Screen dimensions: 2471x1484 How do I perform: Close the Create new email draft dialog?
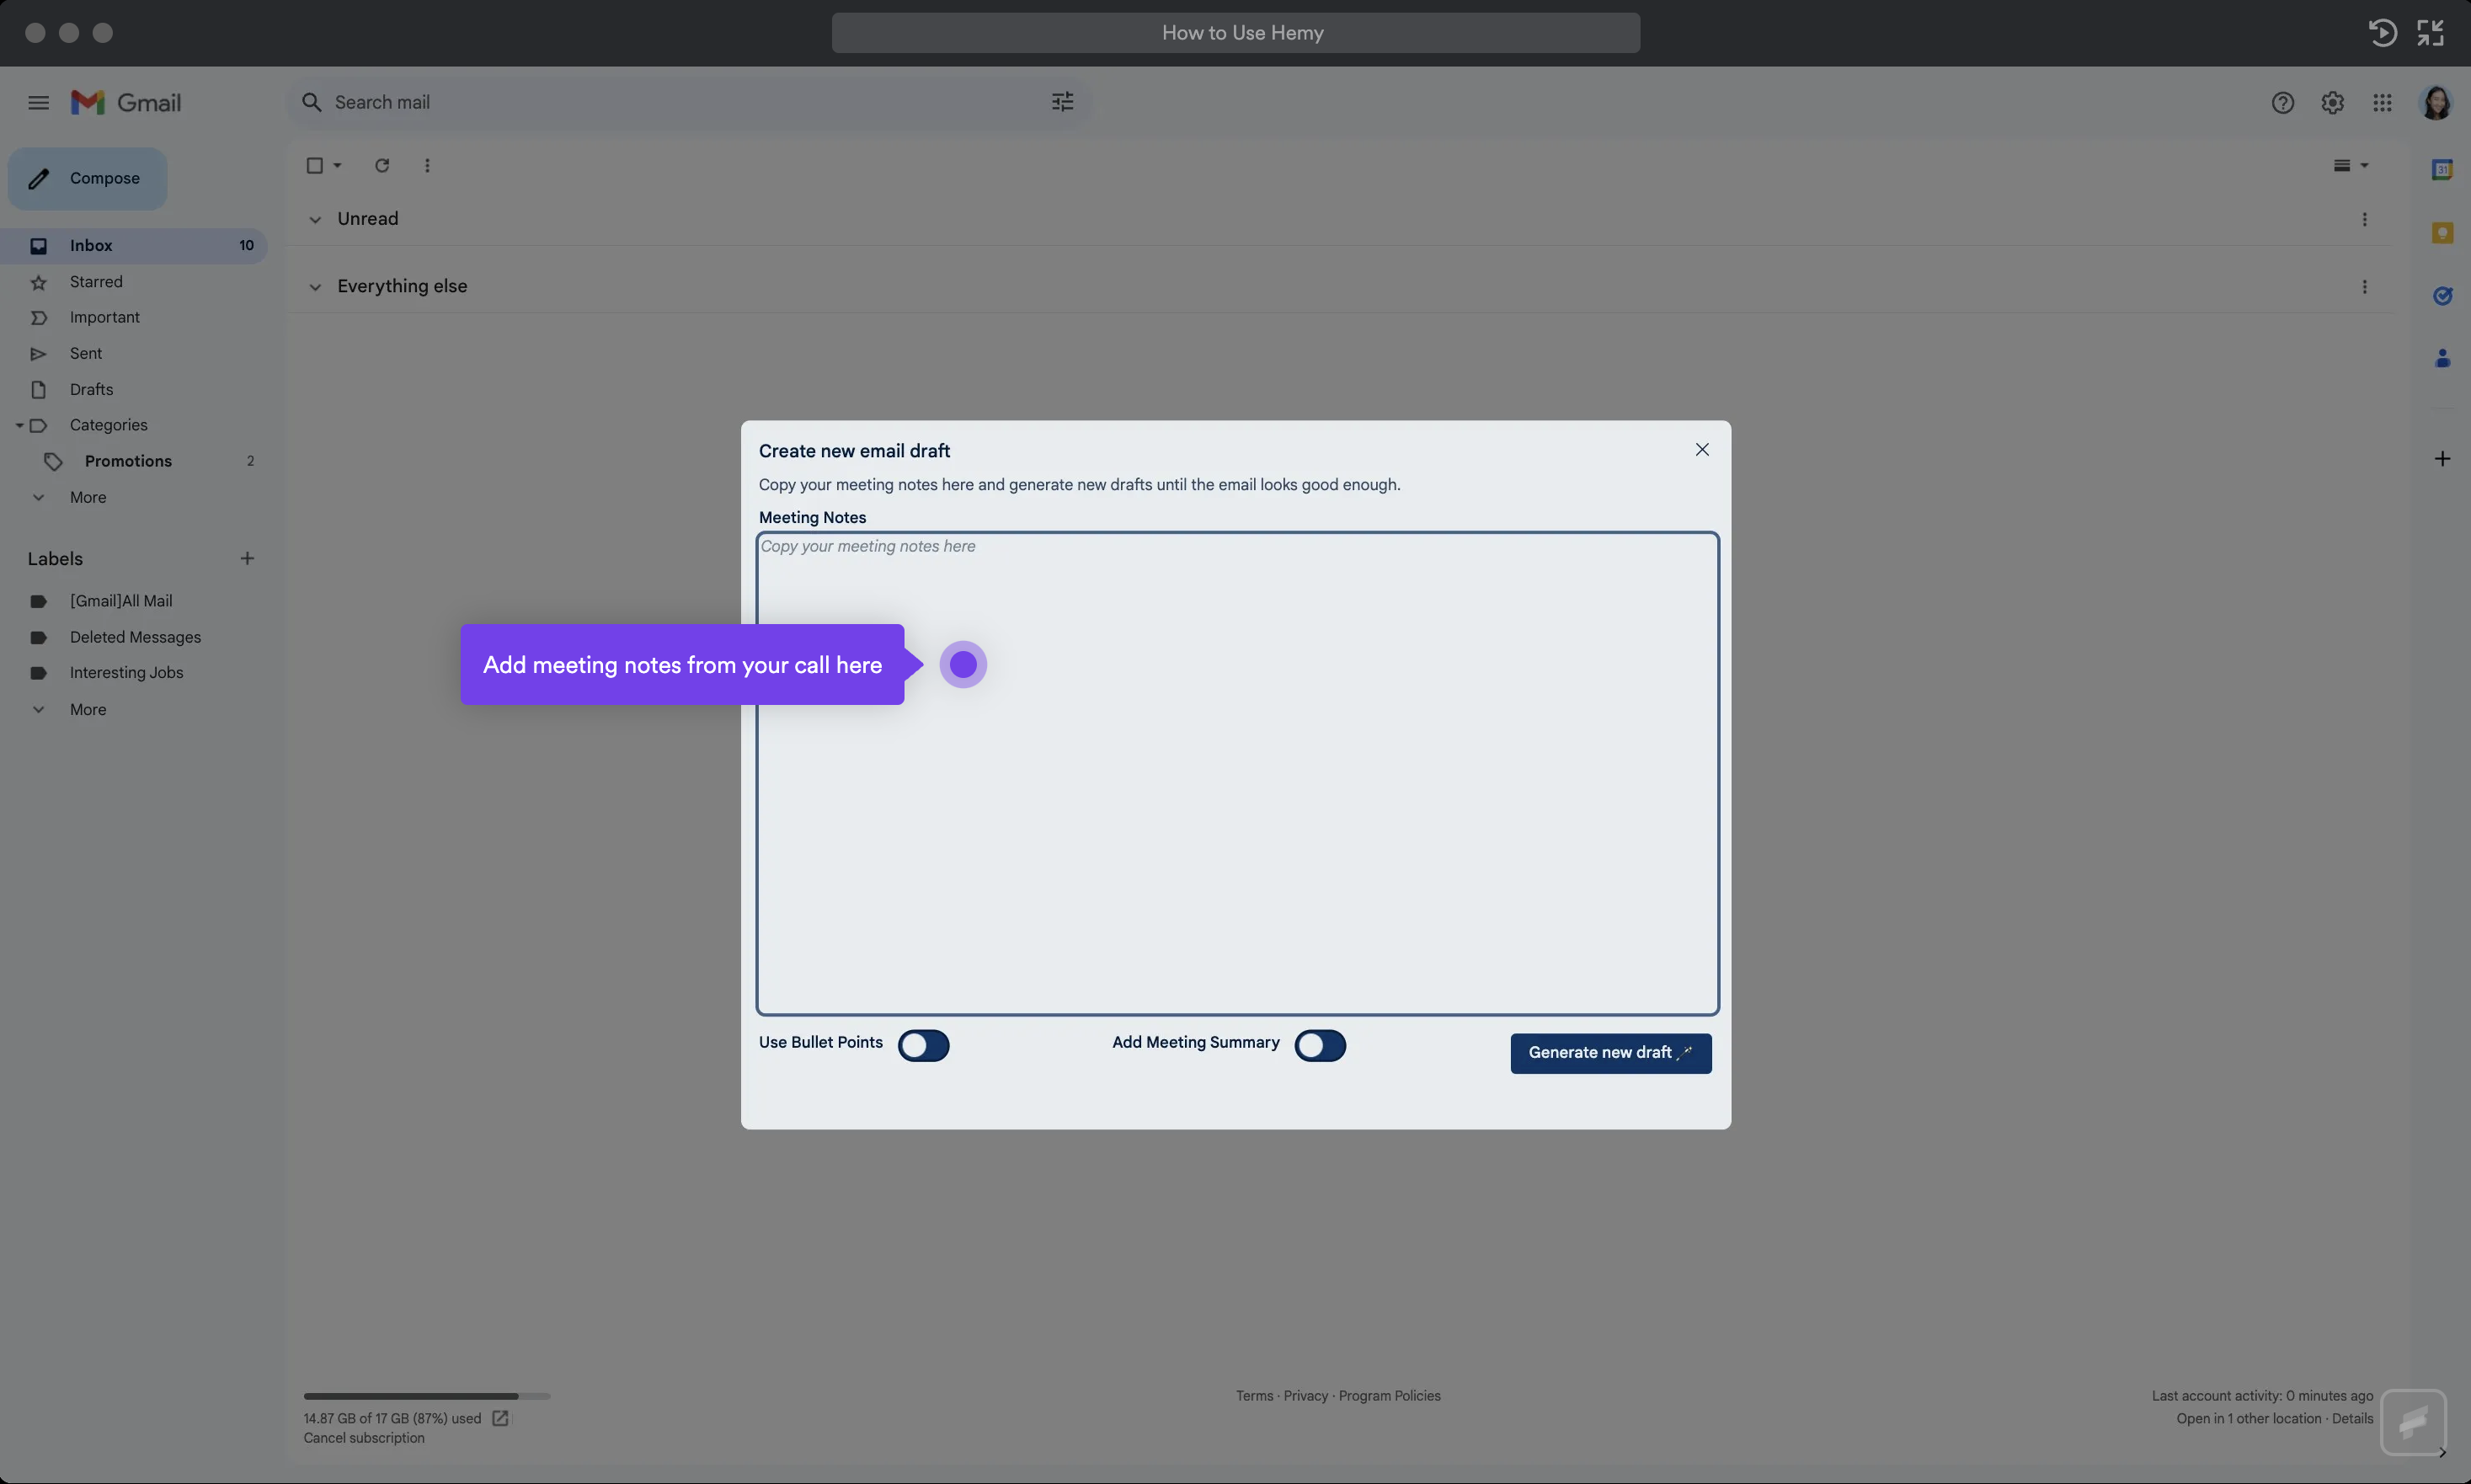click(x=1702, y=450)
